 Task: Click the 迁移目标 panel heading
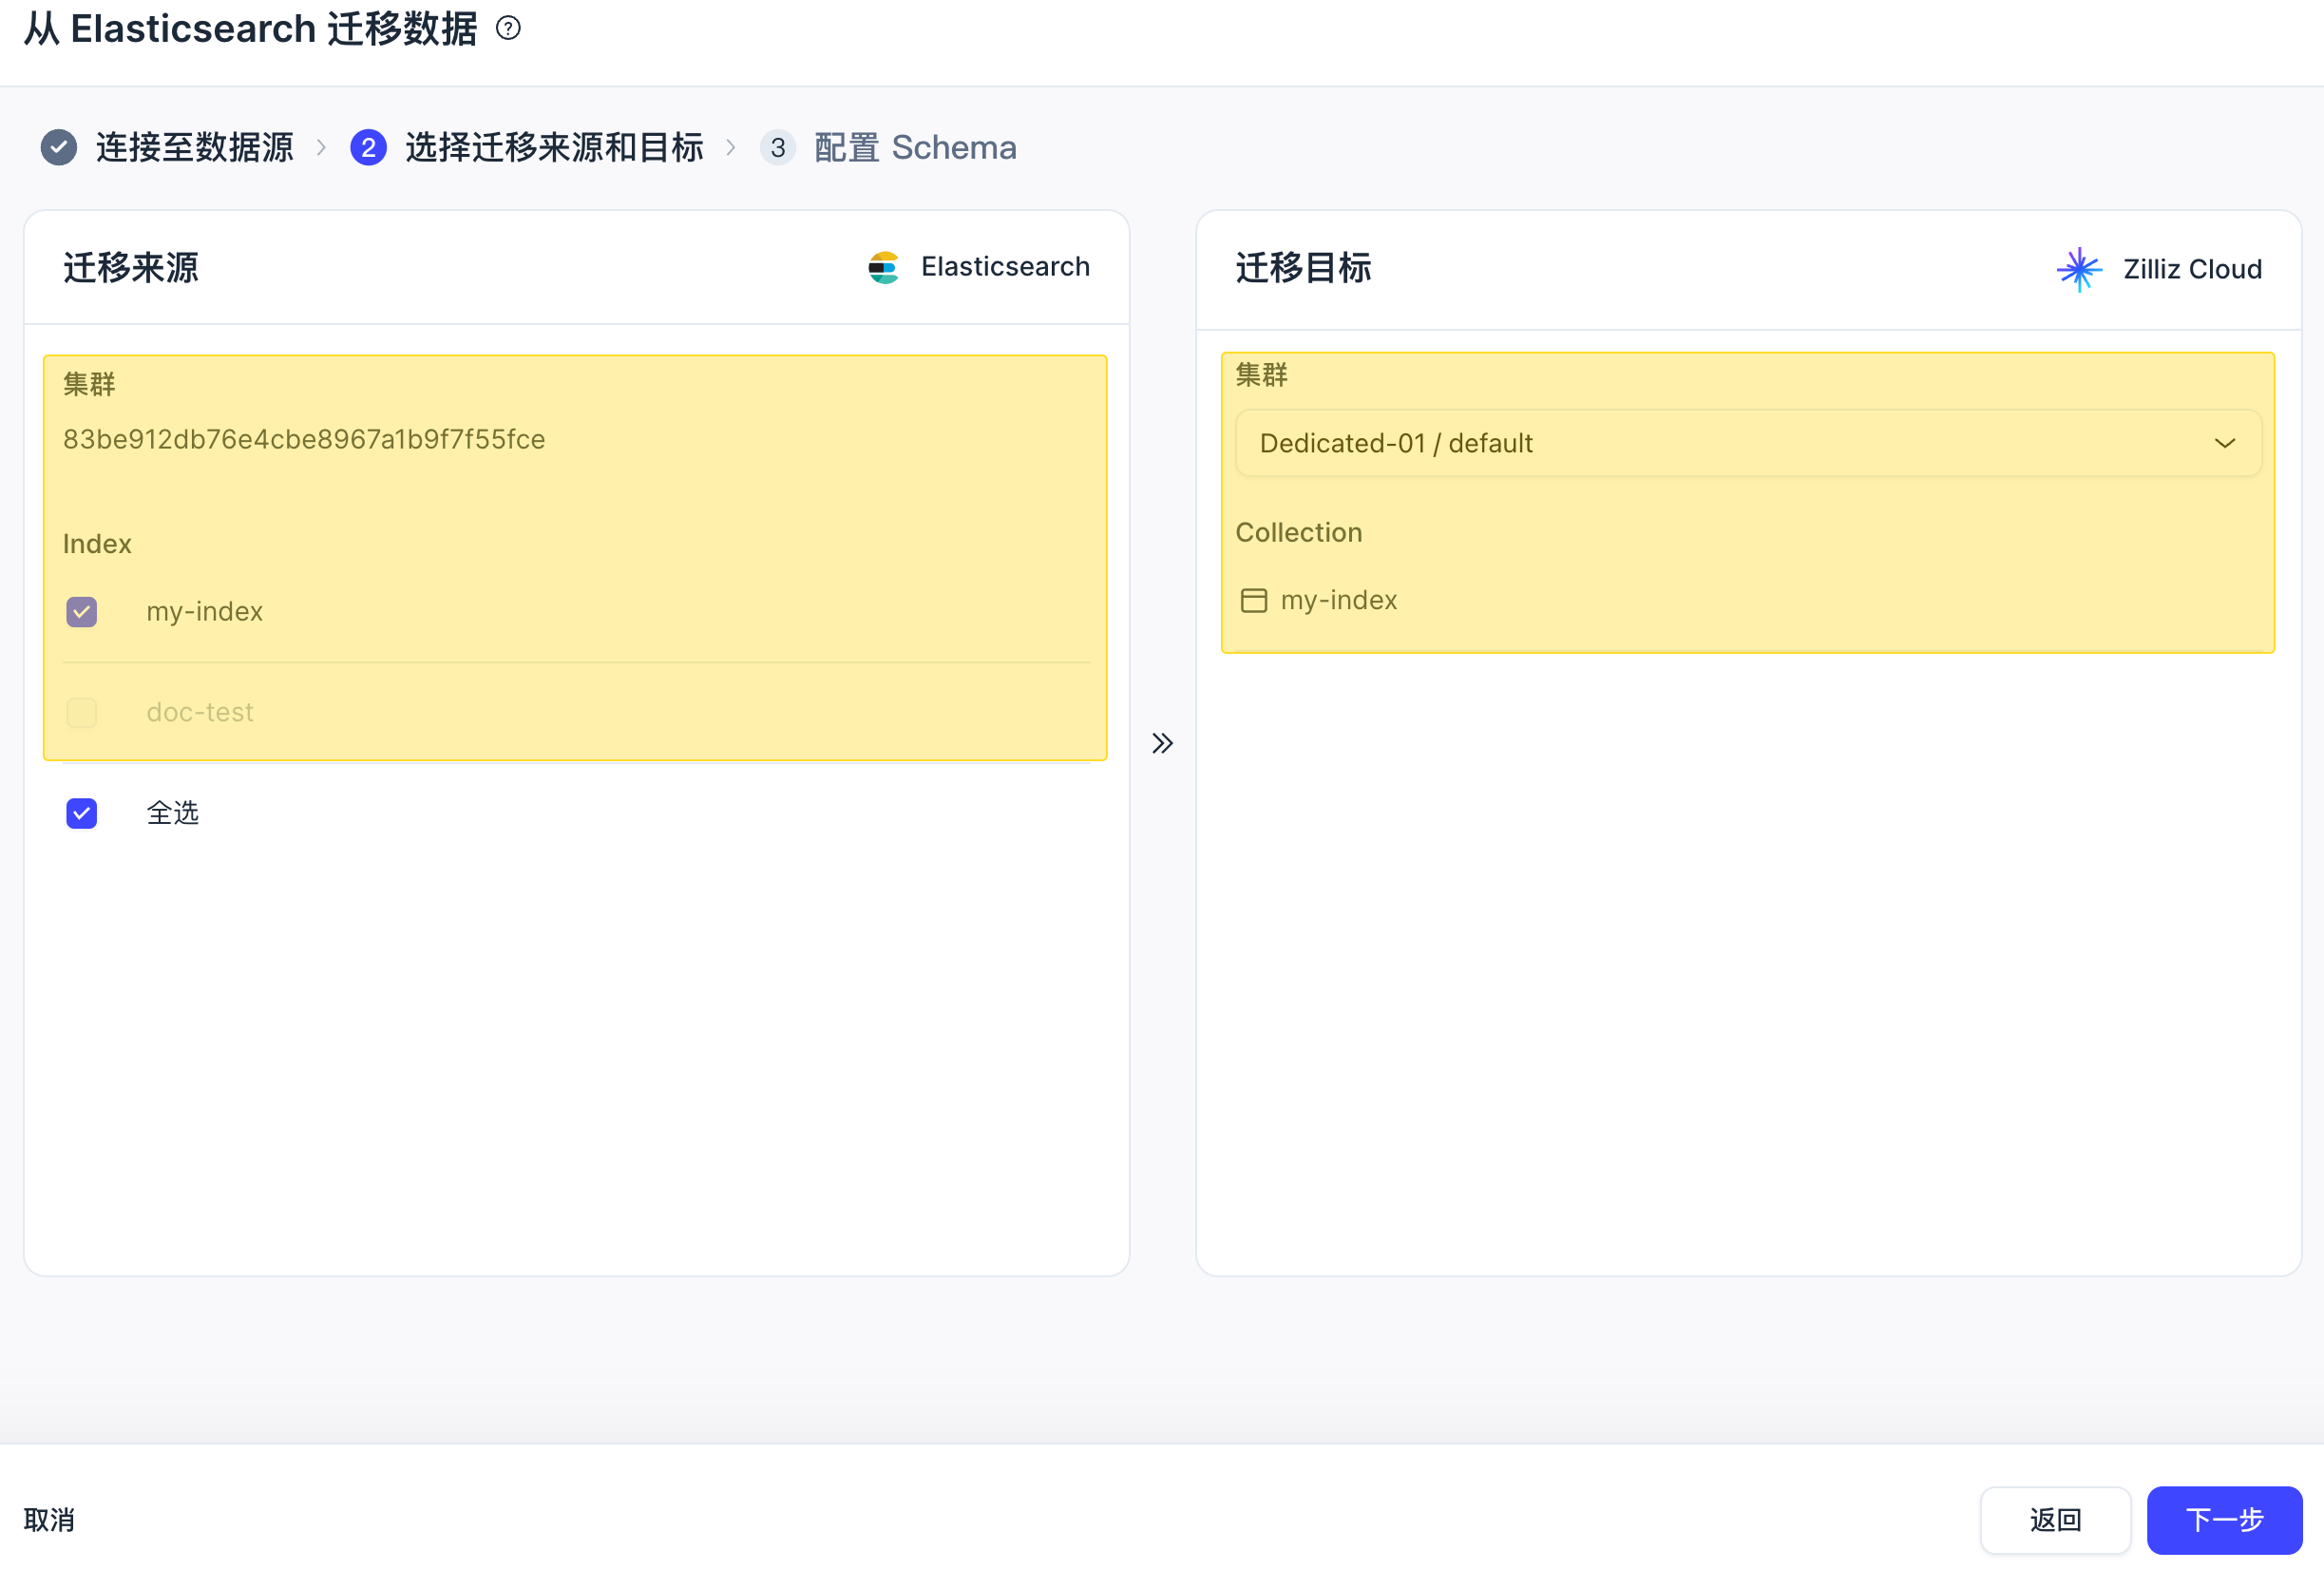pyautogui.click(x=1303, y=268)
